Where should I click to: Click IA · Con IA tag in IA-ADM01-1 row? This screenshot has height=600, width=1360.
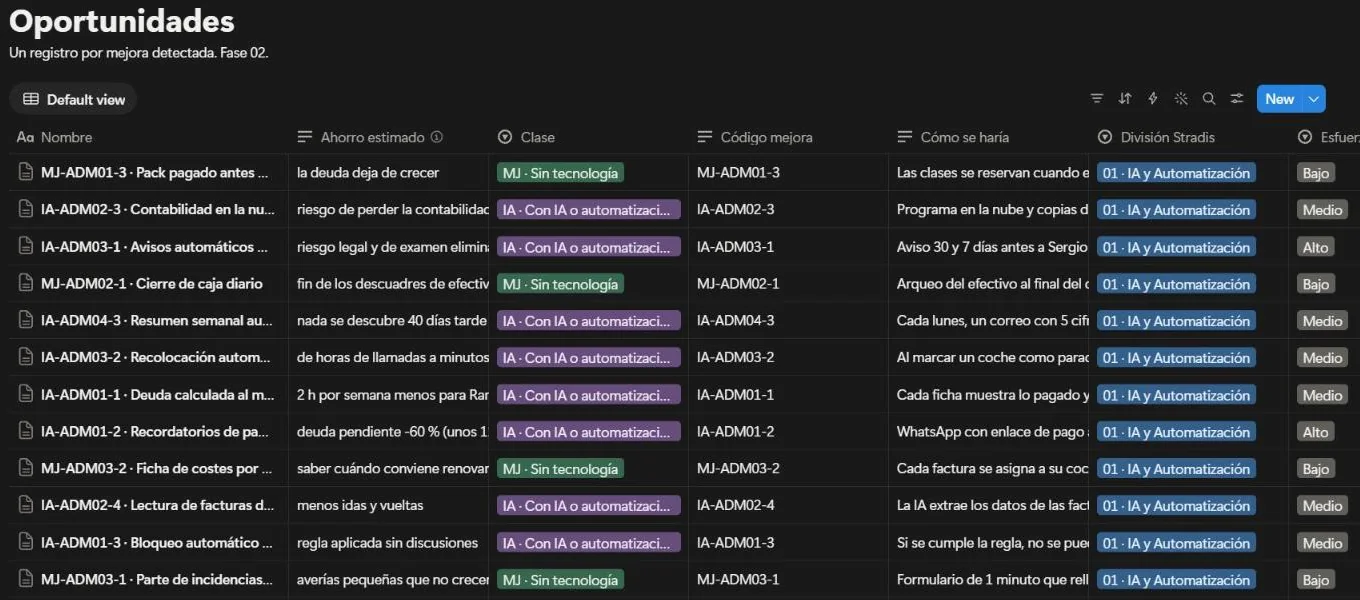589,395
